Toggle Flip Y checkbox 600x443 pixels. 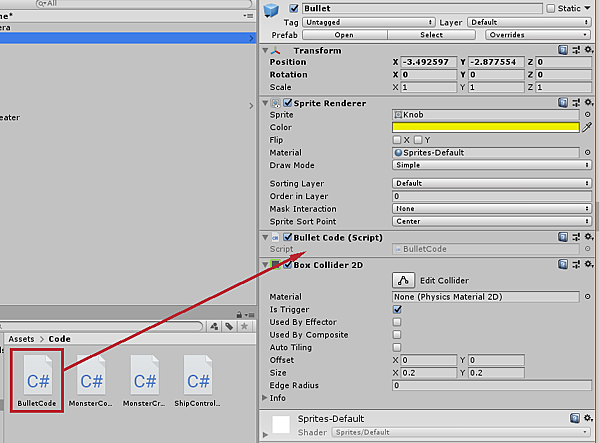[418, 140]
